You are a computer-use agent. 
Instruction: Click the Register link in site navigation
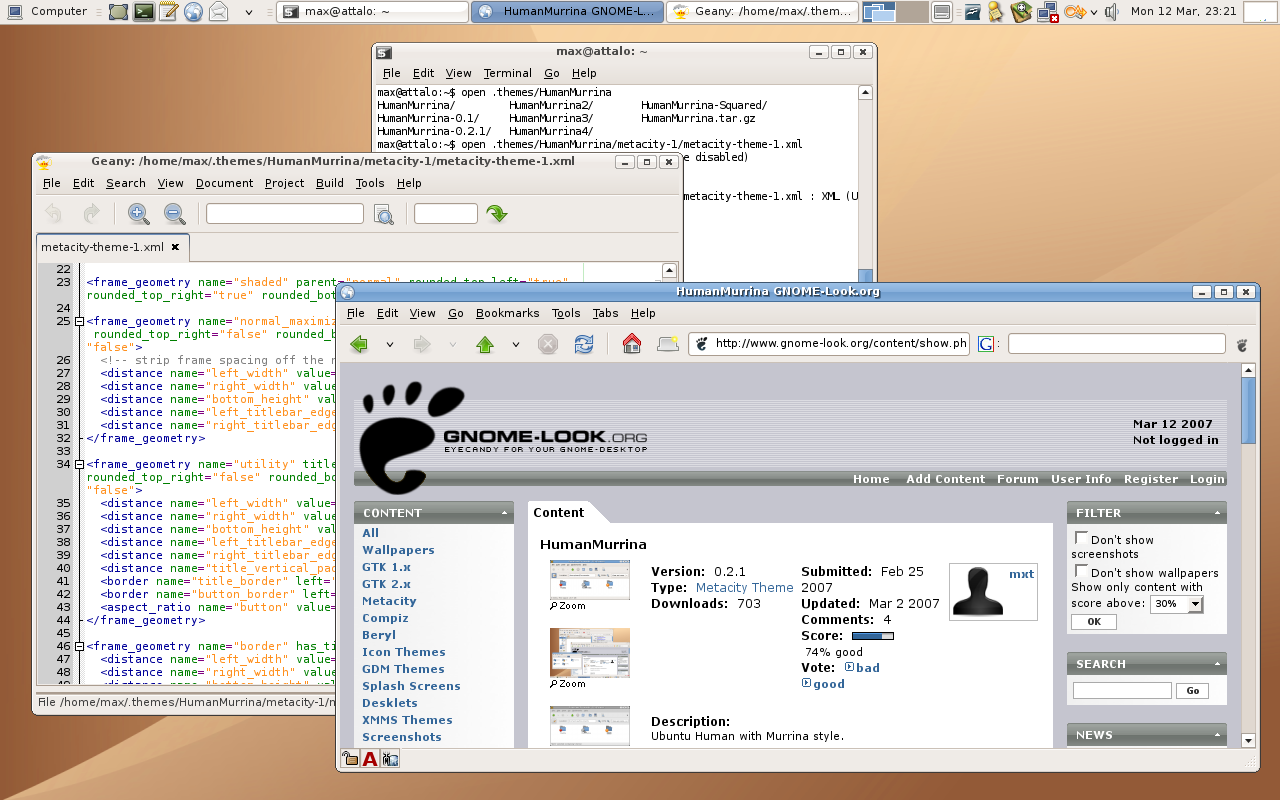click(1151, 479)
